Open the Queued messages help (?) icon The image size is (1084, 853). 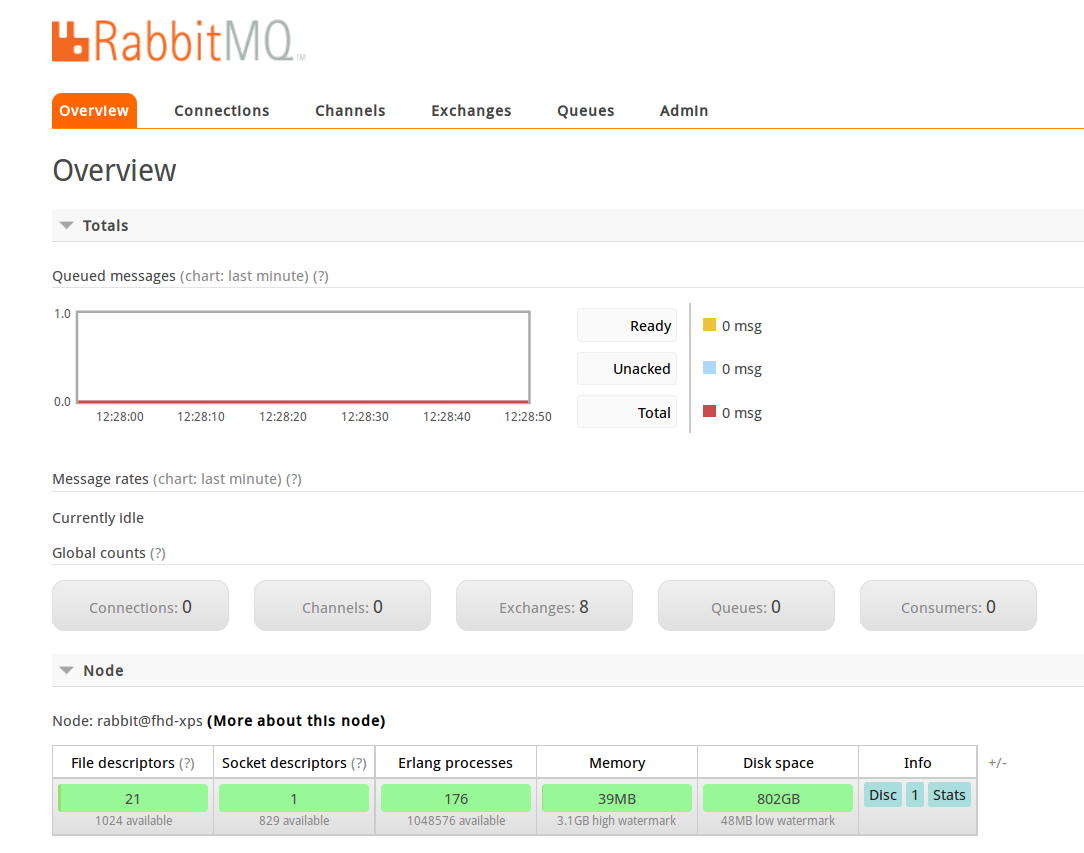point(320,275)
